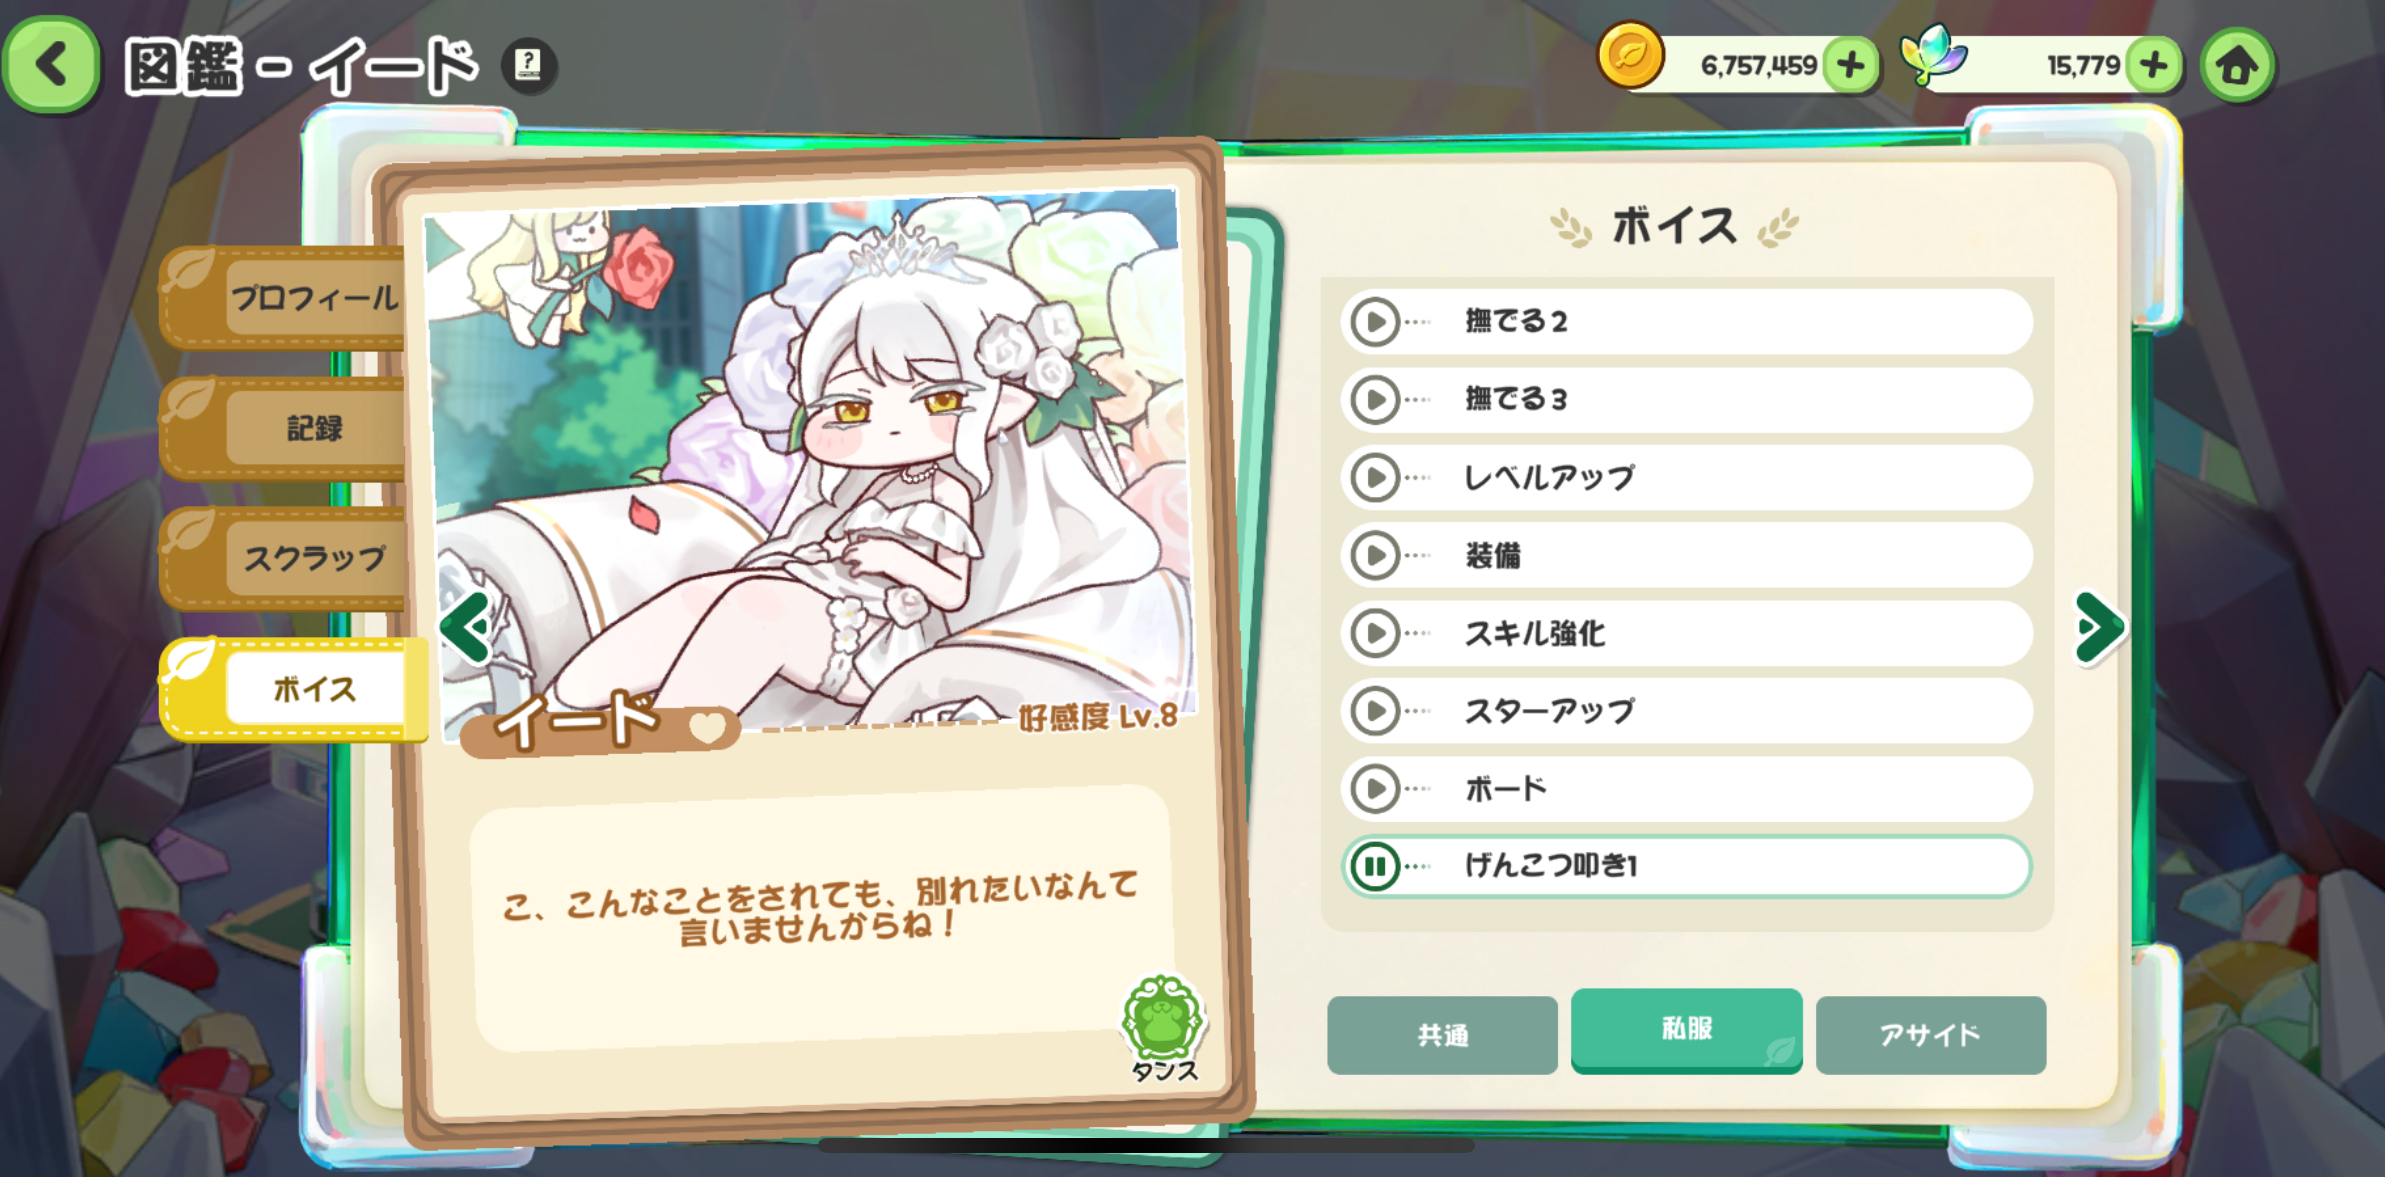Click the gold coin currency icon
This screenshot has height=1177, width=2385.
tap(1630, 55)
